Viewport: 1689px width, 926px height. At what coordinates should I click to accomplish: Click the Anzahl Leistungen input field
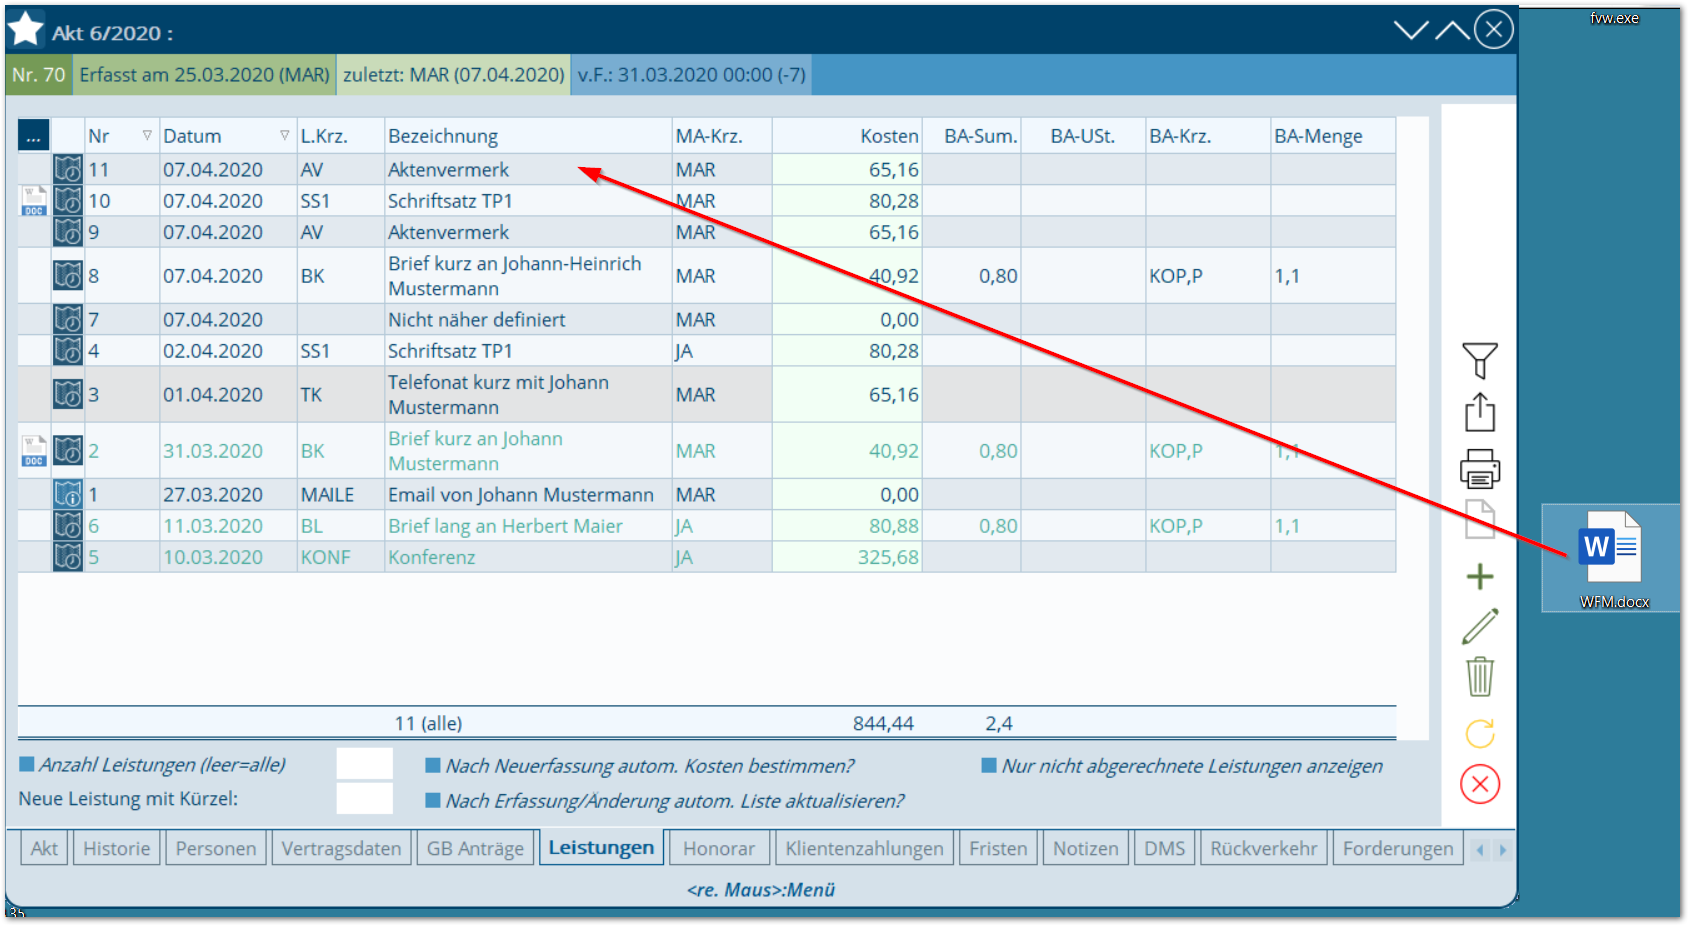(x=364, y=764)
